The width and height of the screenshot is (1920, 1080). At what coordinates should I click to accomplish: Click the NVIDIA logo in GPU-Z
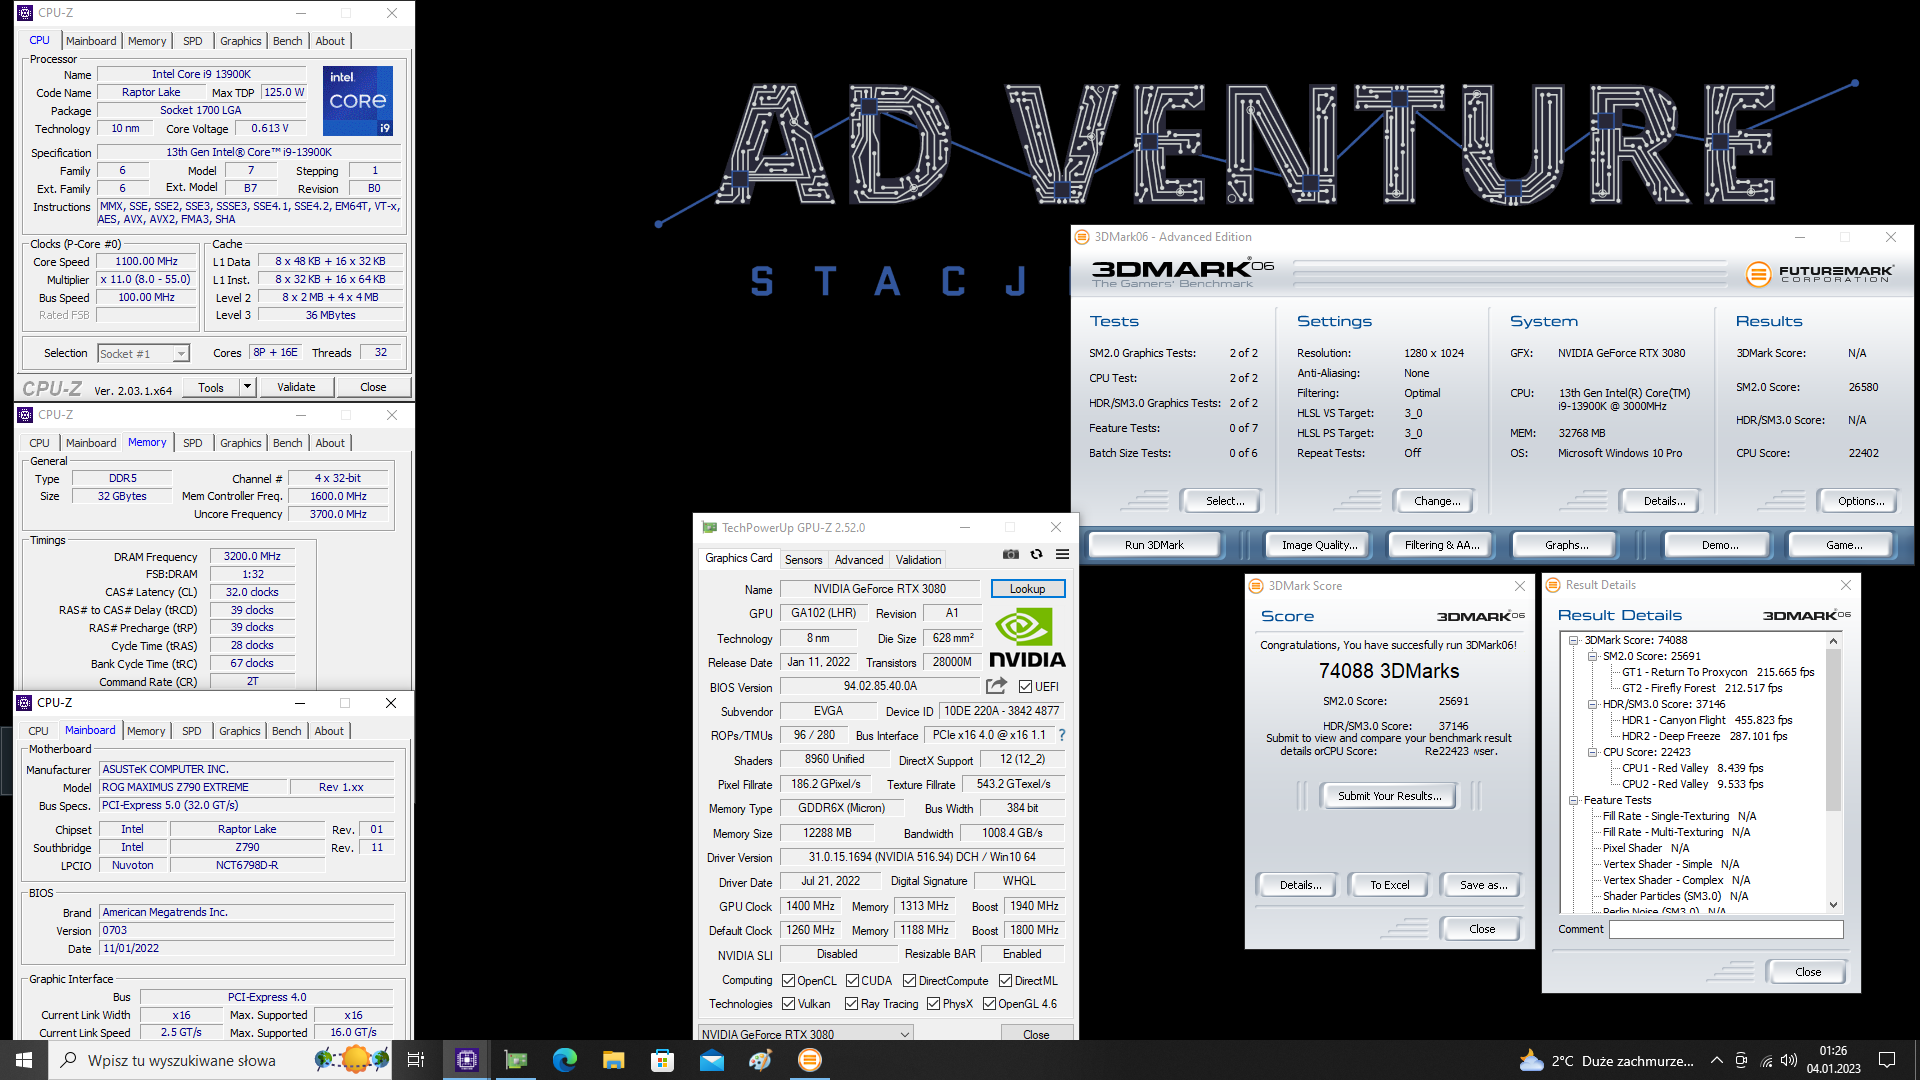1027,638
